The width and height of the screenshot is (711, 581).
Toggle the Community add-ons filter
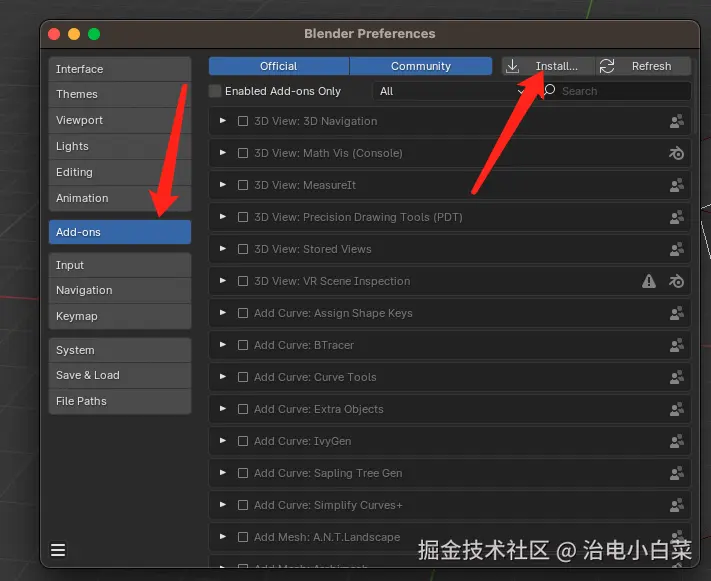pyautogui.click(x=421, y=66)
